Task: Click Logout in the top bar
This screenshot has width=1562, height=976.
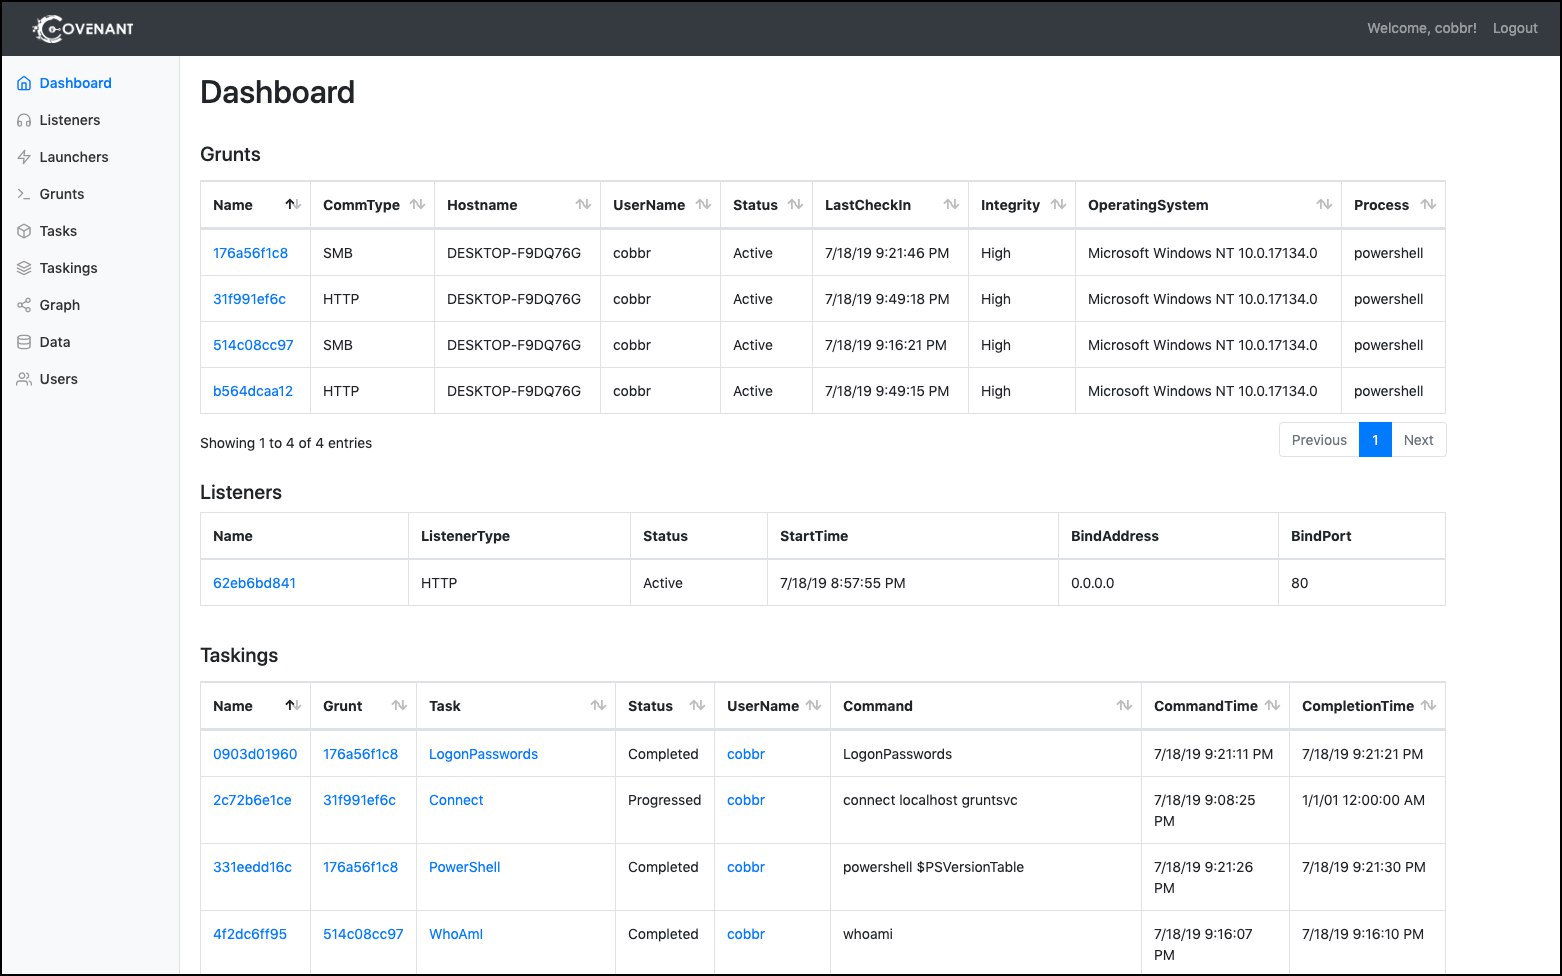Action: 1515,28
